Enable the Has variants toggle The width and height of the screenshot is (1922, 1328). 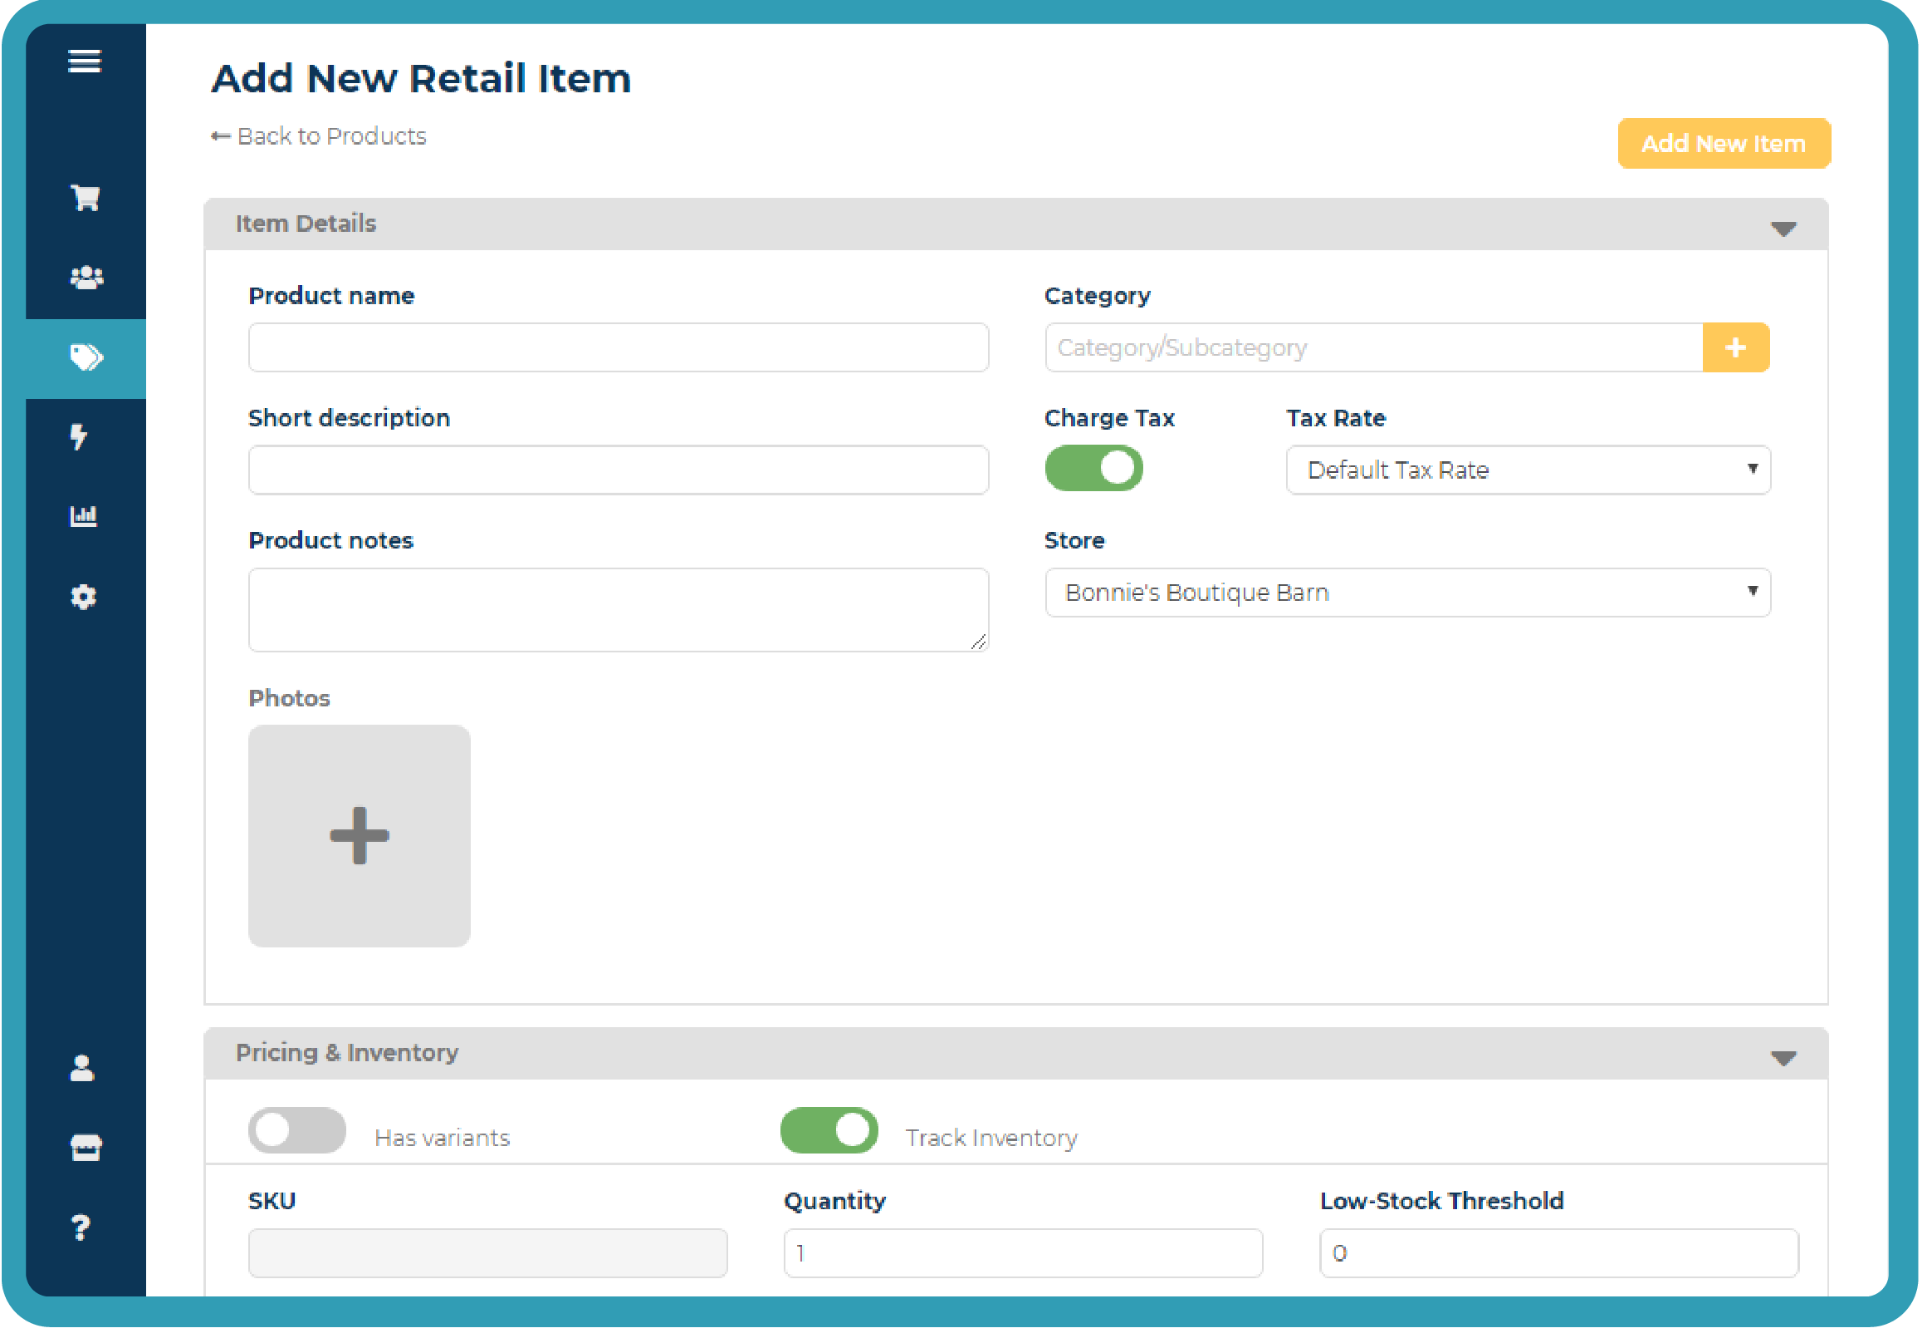click(x=297, y=1131)
